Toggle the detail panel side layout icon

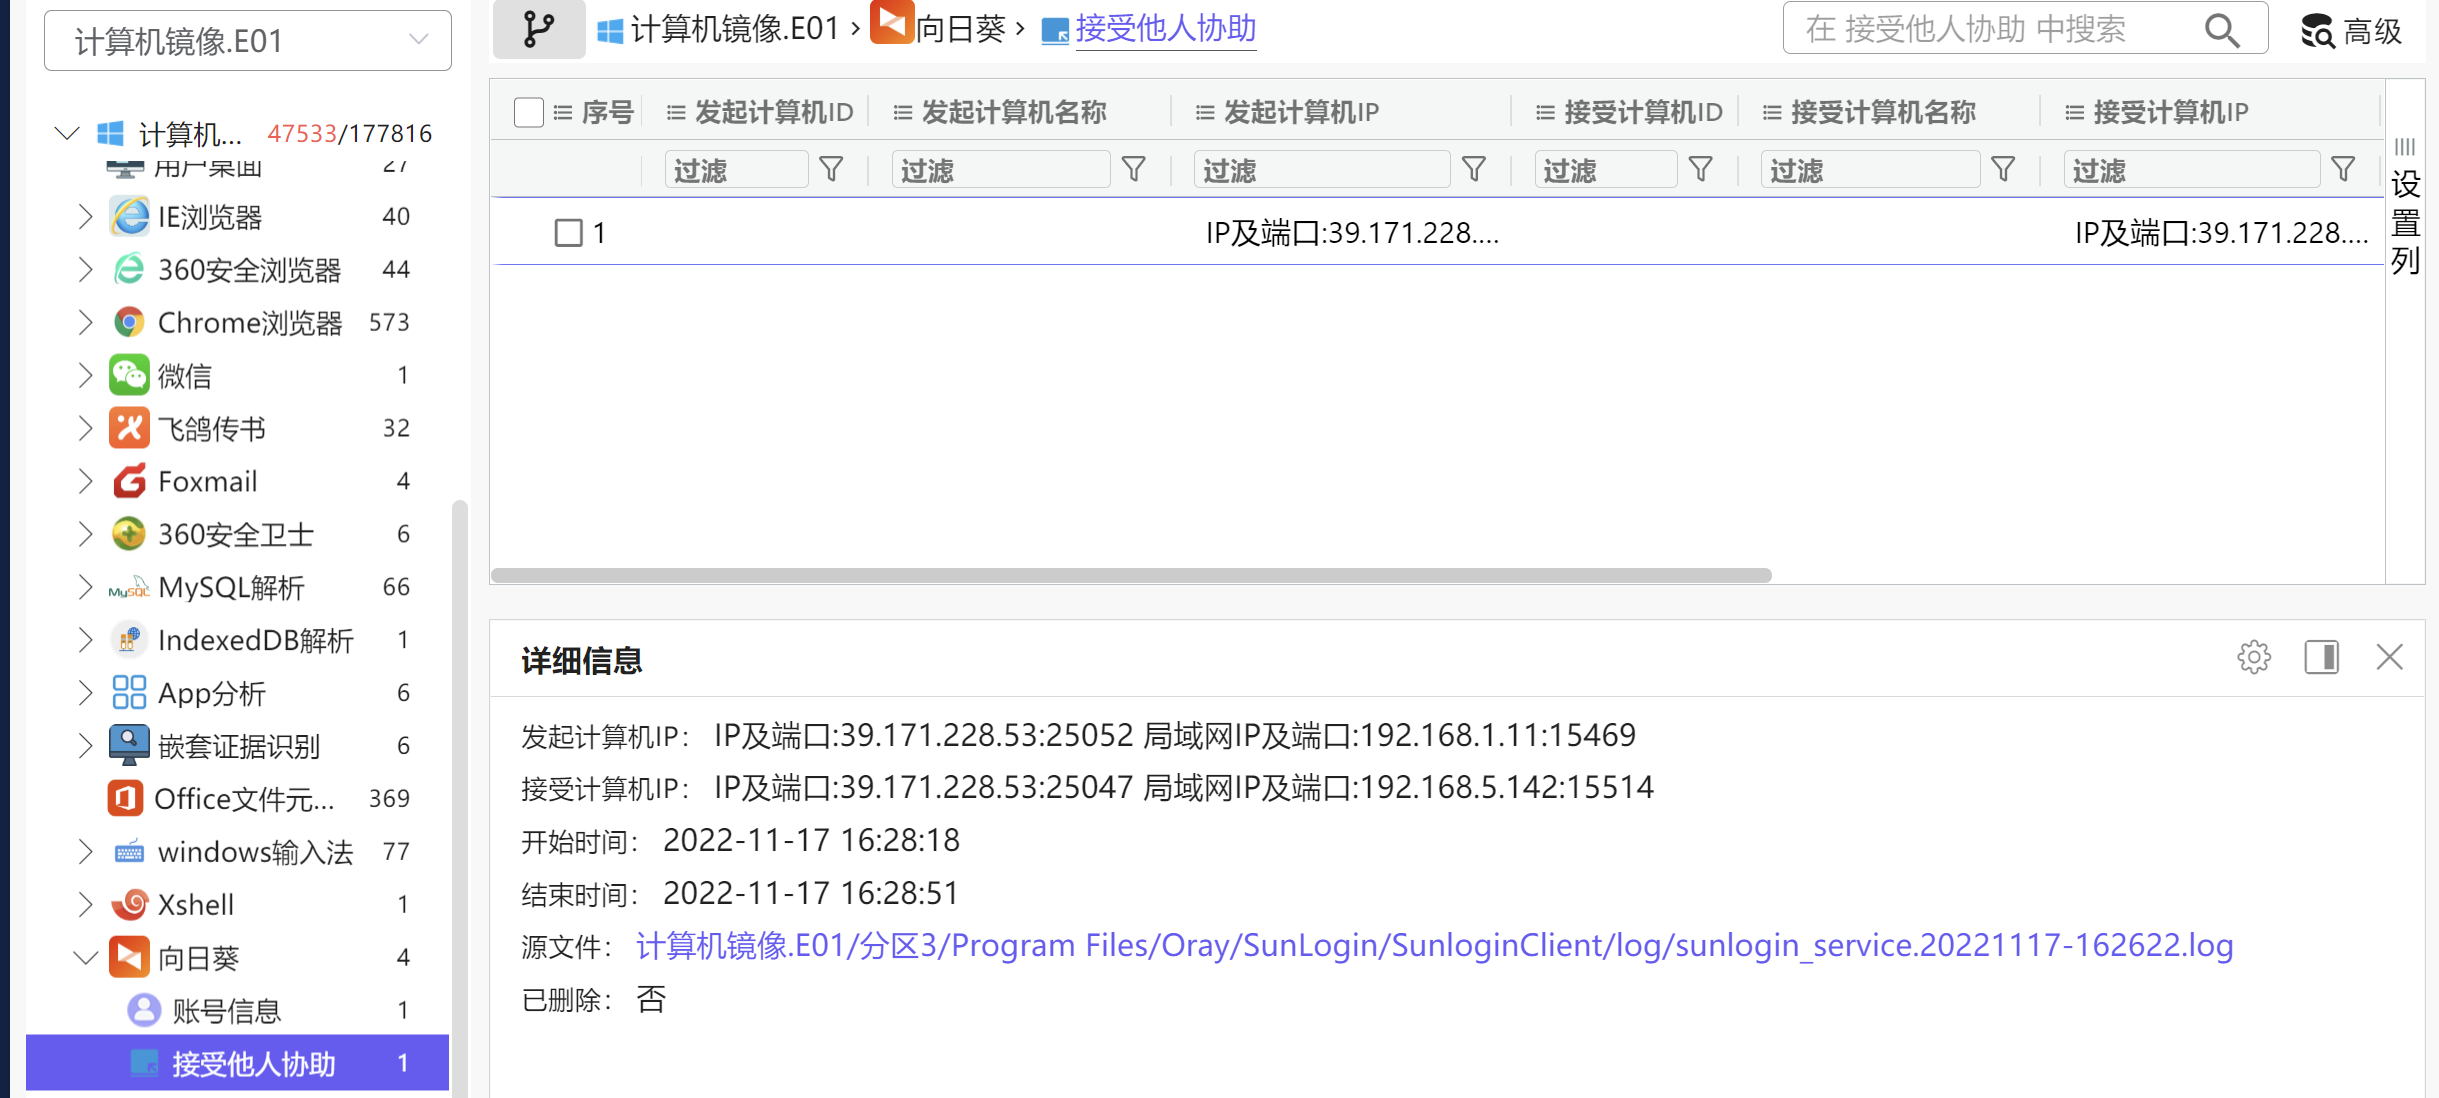tap(2321, 657)
